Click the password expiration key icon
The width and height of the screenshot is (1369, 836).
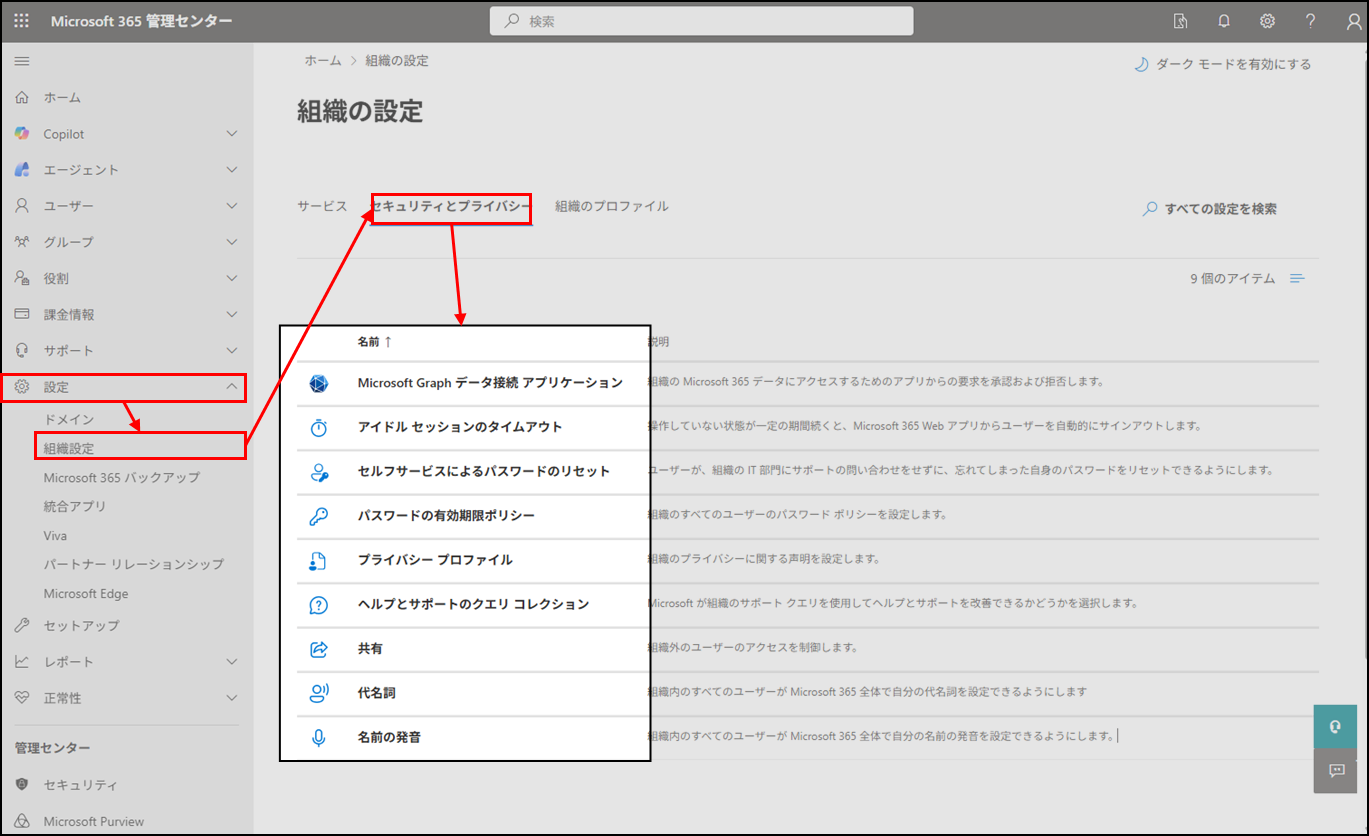point(319,516)
